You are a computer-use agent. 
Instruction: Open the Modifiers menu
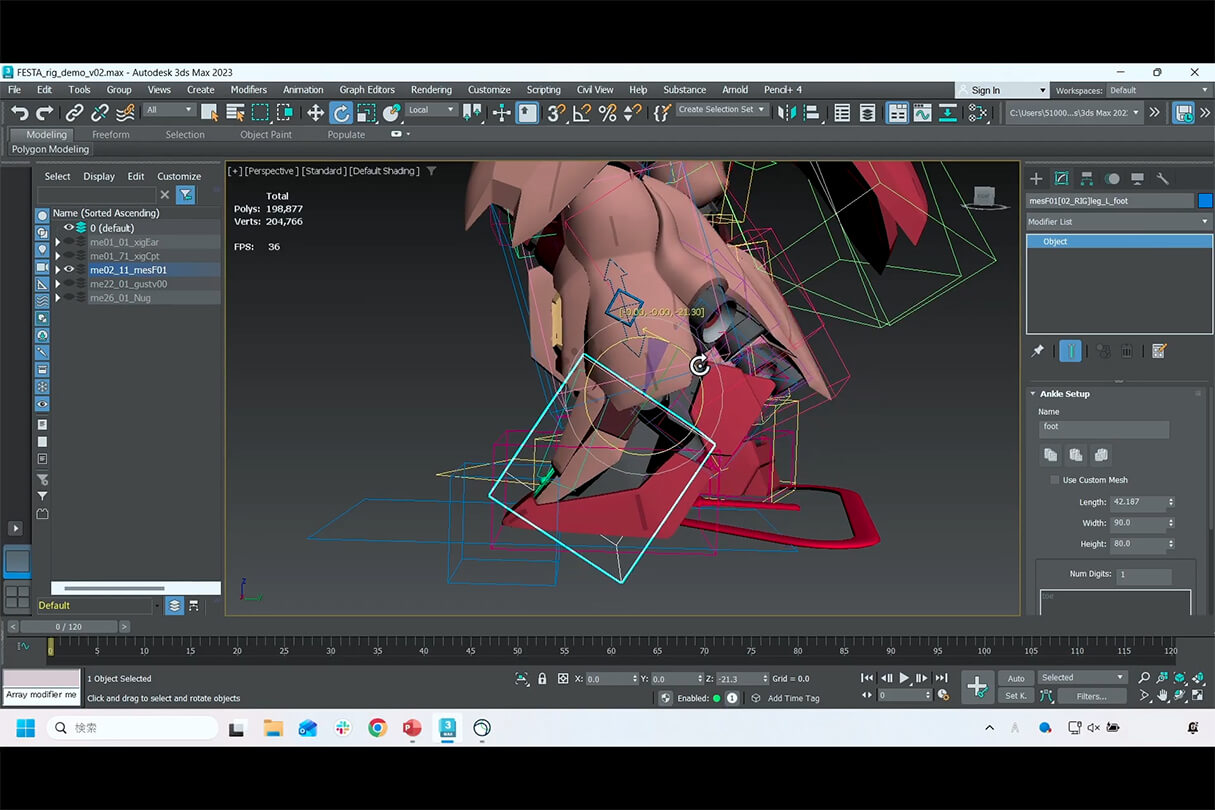pyautogui.click(x=248, y=90)
